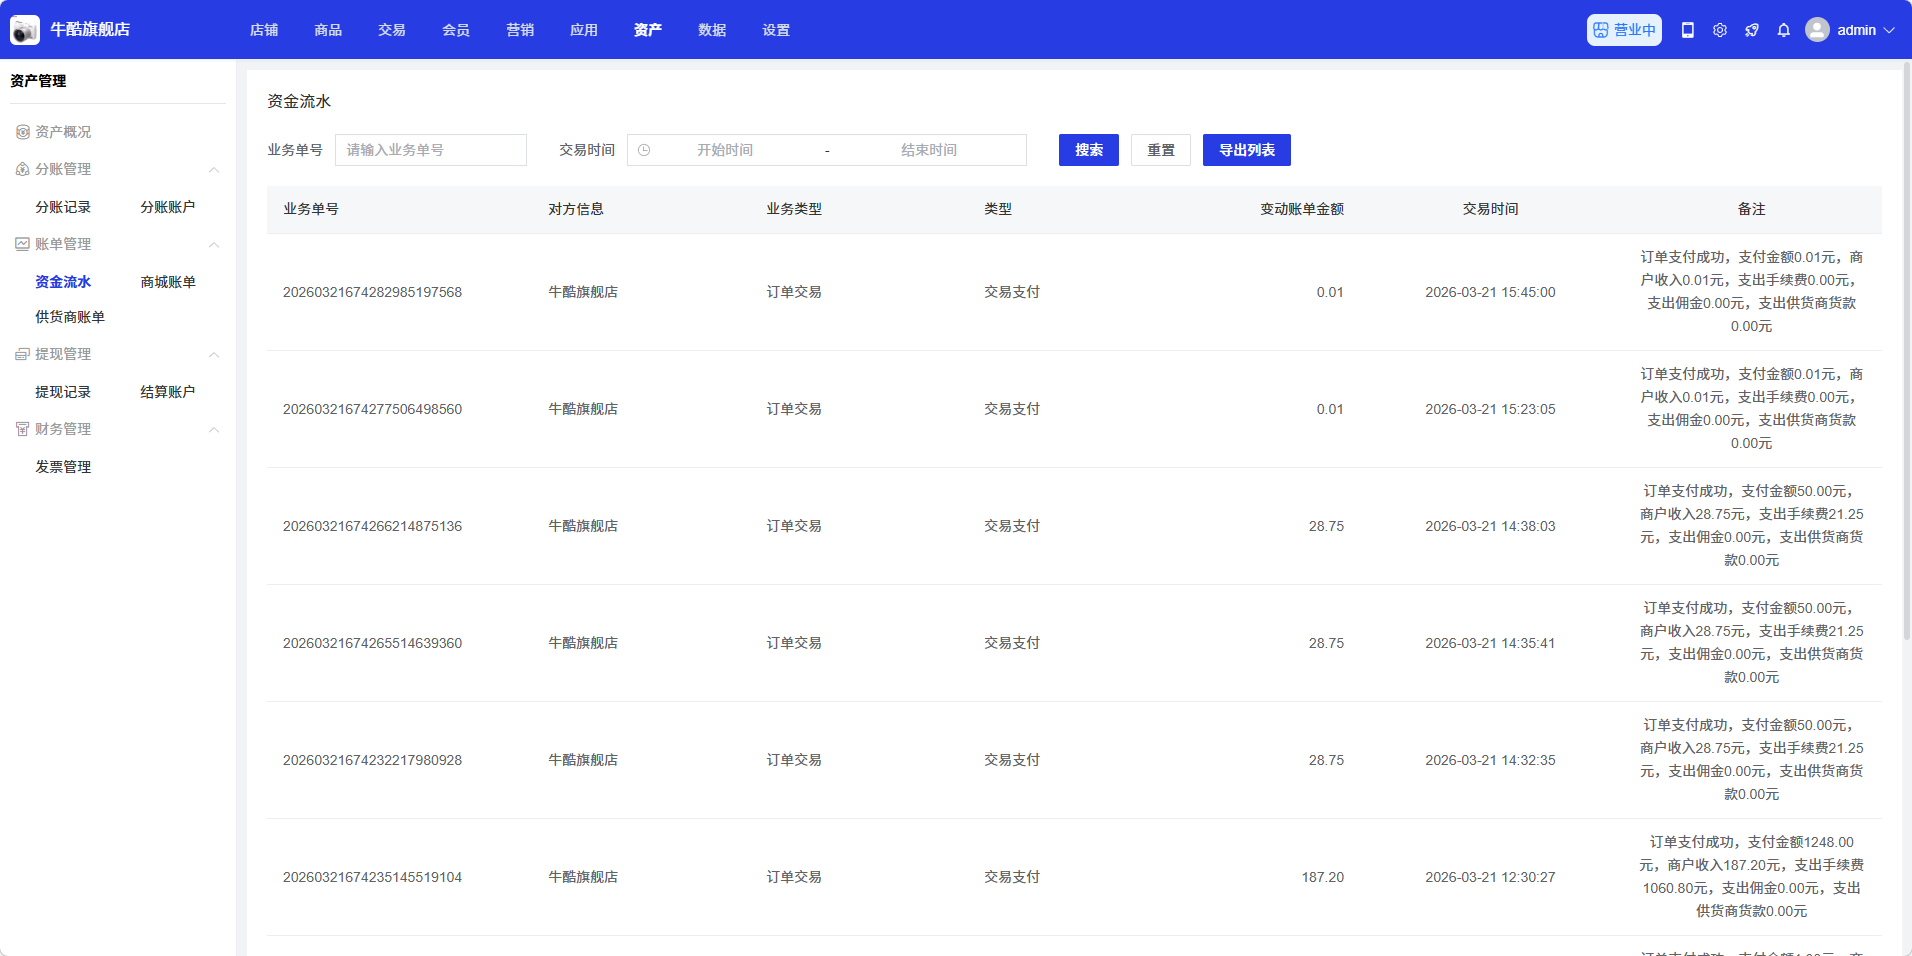Open notifications bell
Image resolution: width=1912 pixels, height=956 pixels.
(x=1784, y=30)
